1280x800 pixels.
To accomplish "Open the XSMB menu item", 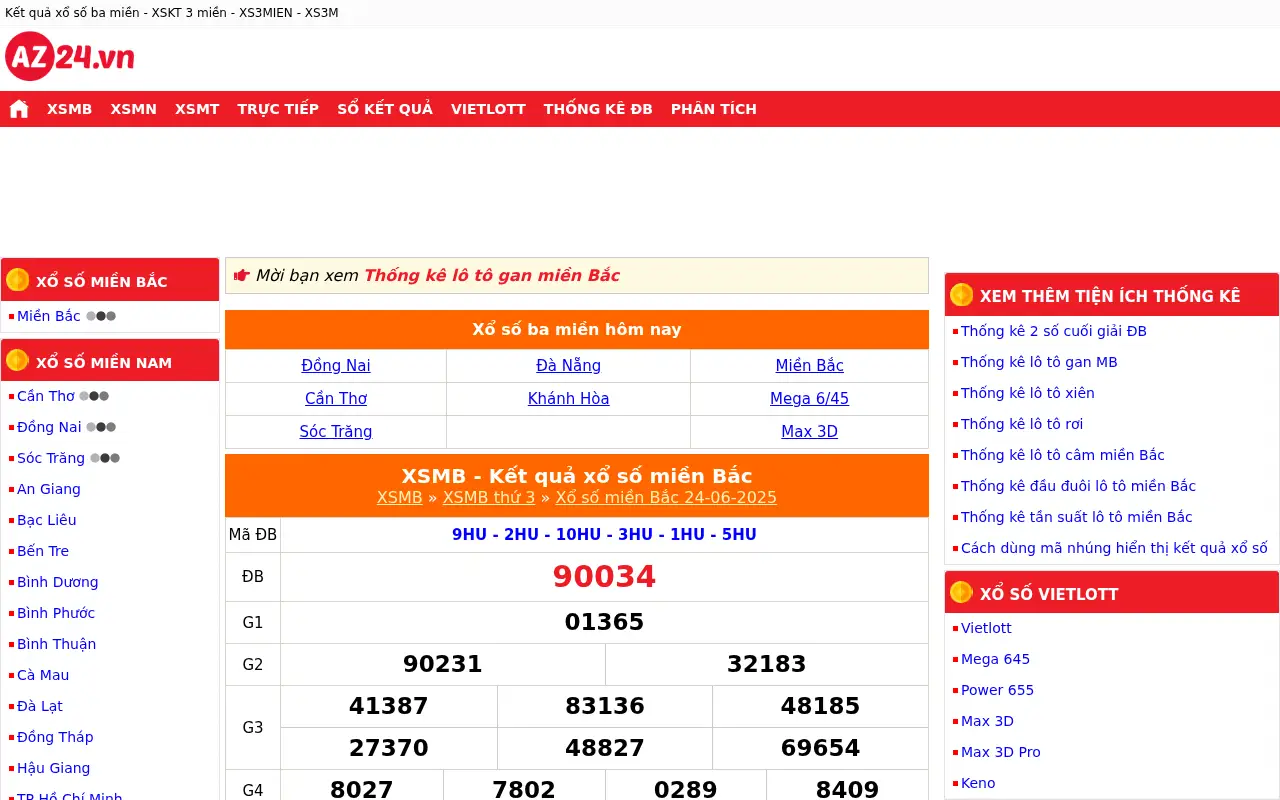I will (x=69, y=109).
